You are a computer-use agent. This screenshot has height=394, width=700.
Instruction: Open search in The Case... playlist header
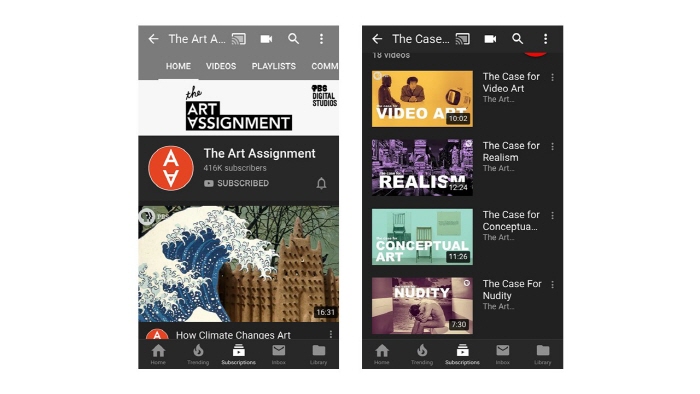(517, 39)
